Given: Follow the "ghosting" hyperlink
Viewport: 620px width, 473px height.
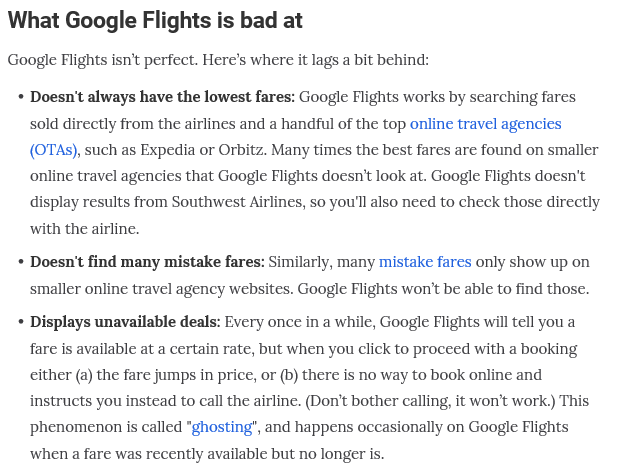Looking at the screenshot, I should 222,427.
